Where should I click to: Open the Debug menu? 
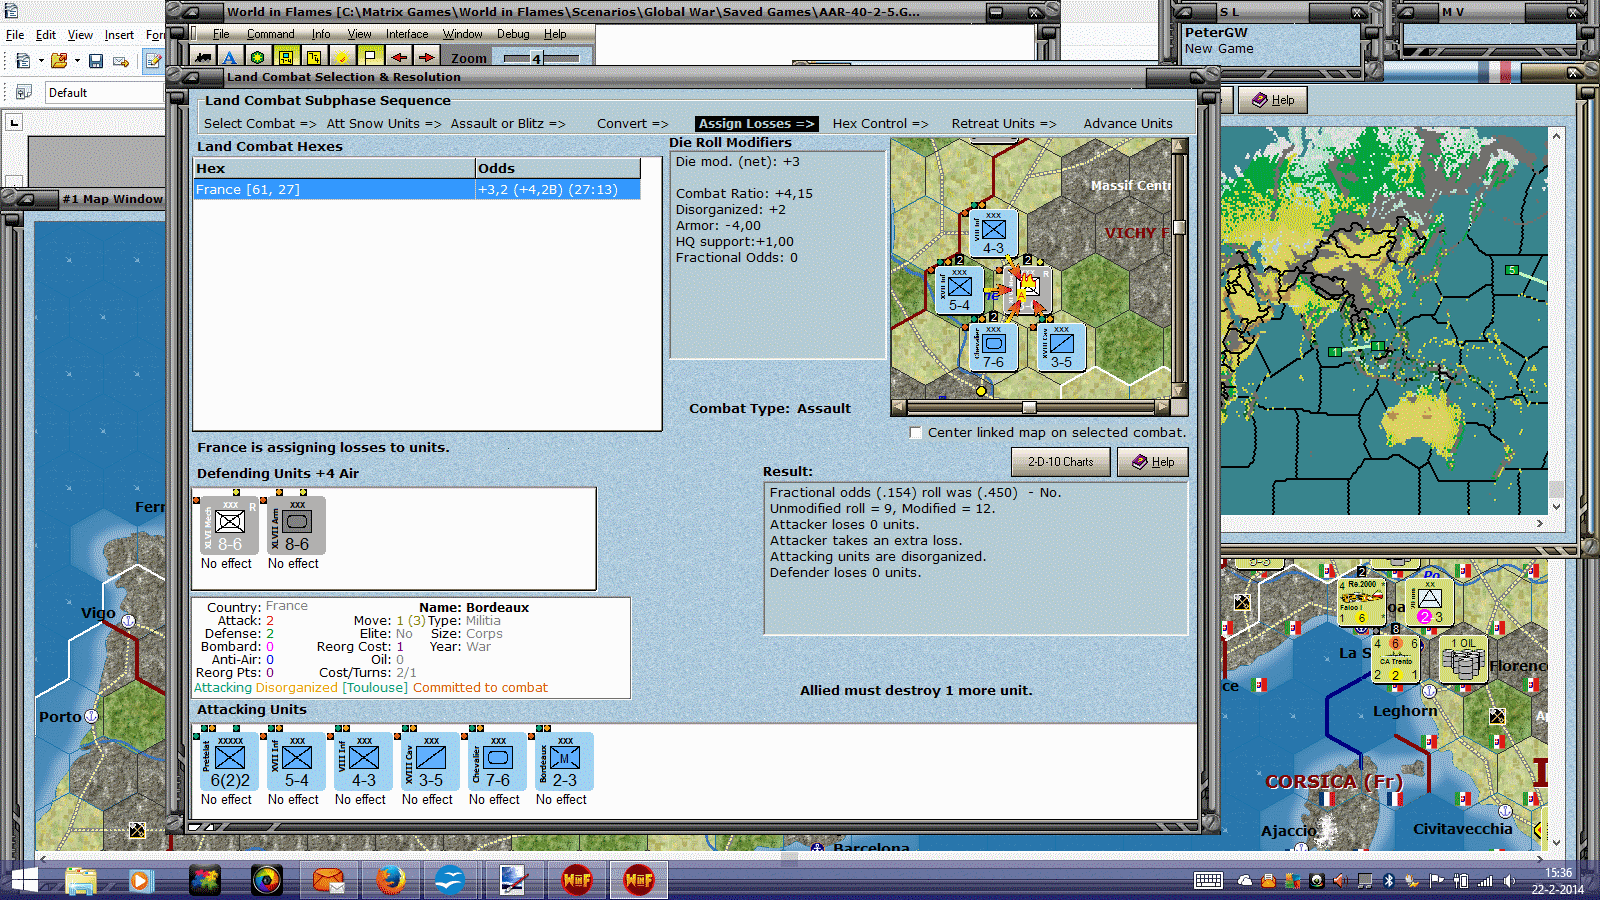point(513,34)
